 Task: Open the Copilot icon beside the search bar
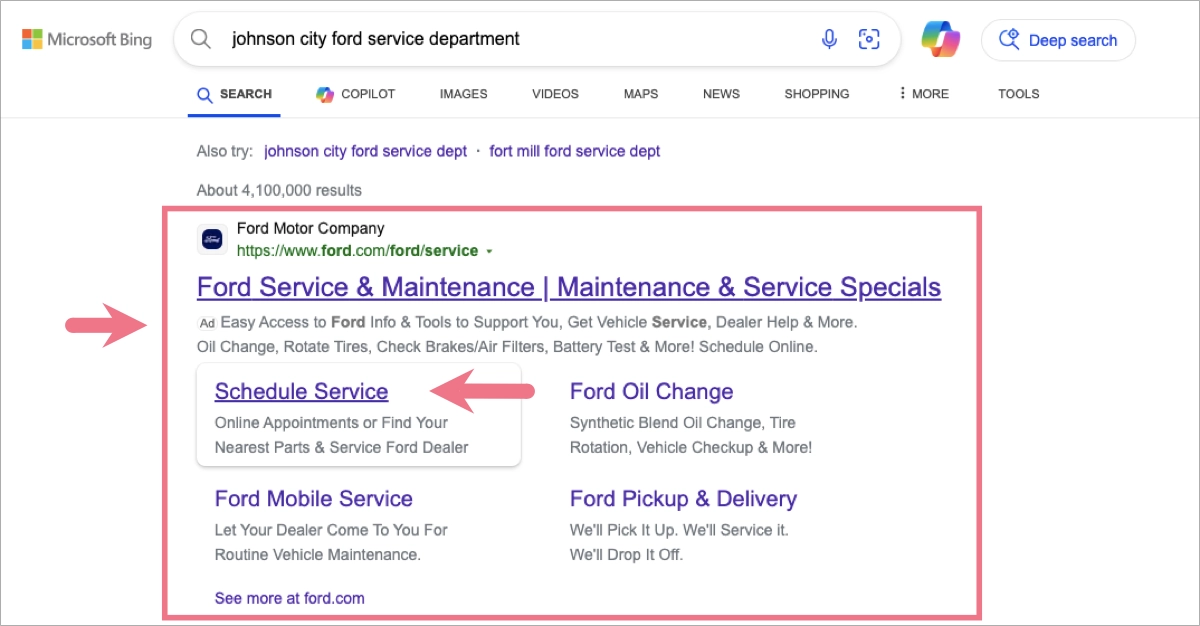(940, 39)
